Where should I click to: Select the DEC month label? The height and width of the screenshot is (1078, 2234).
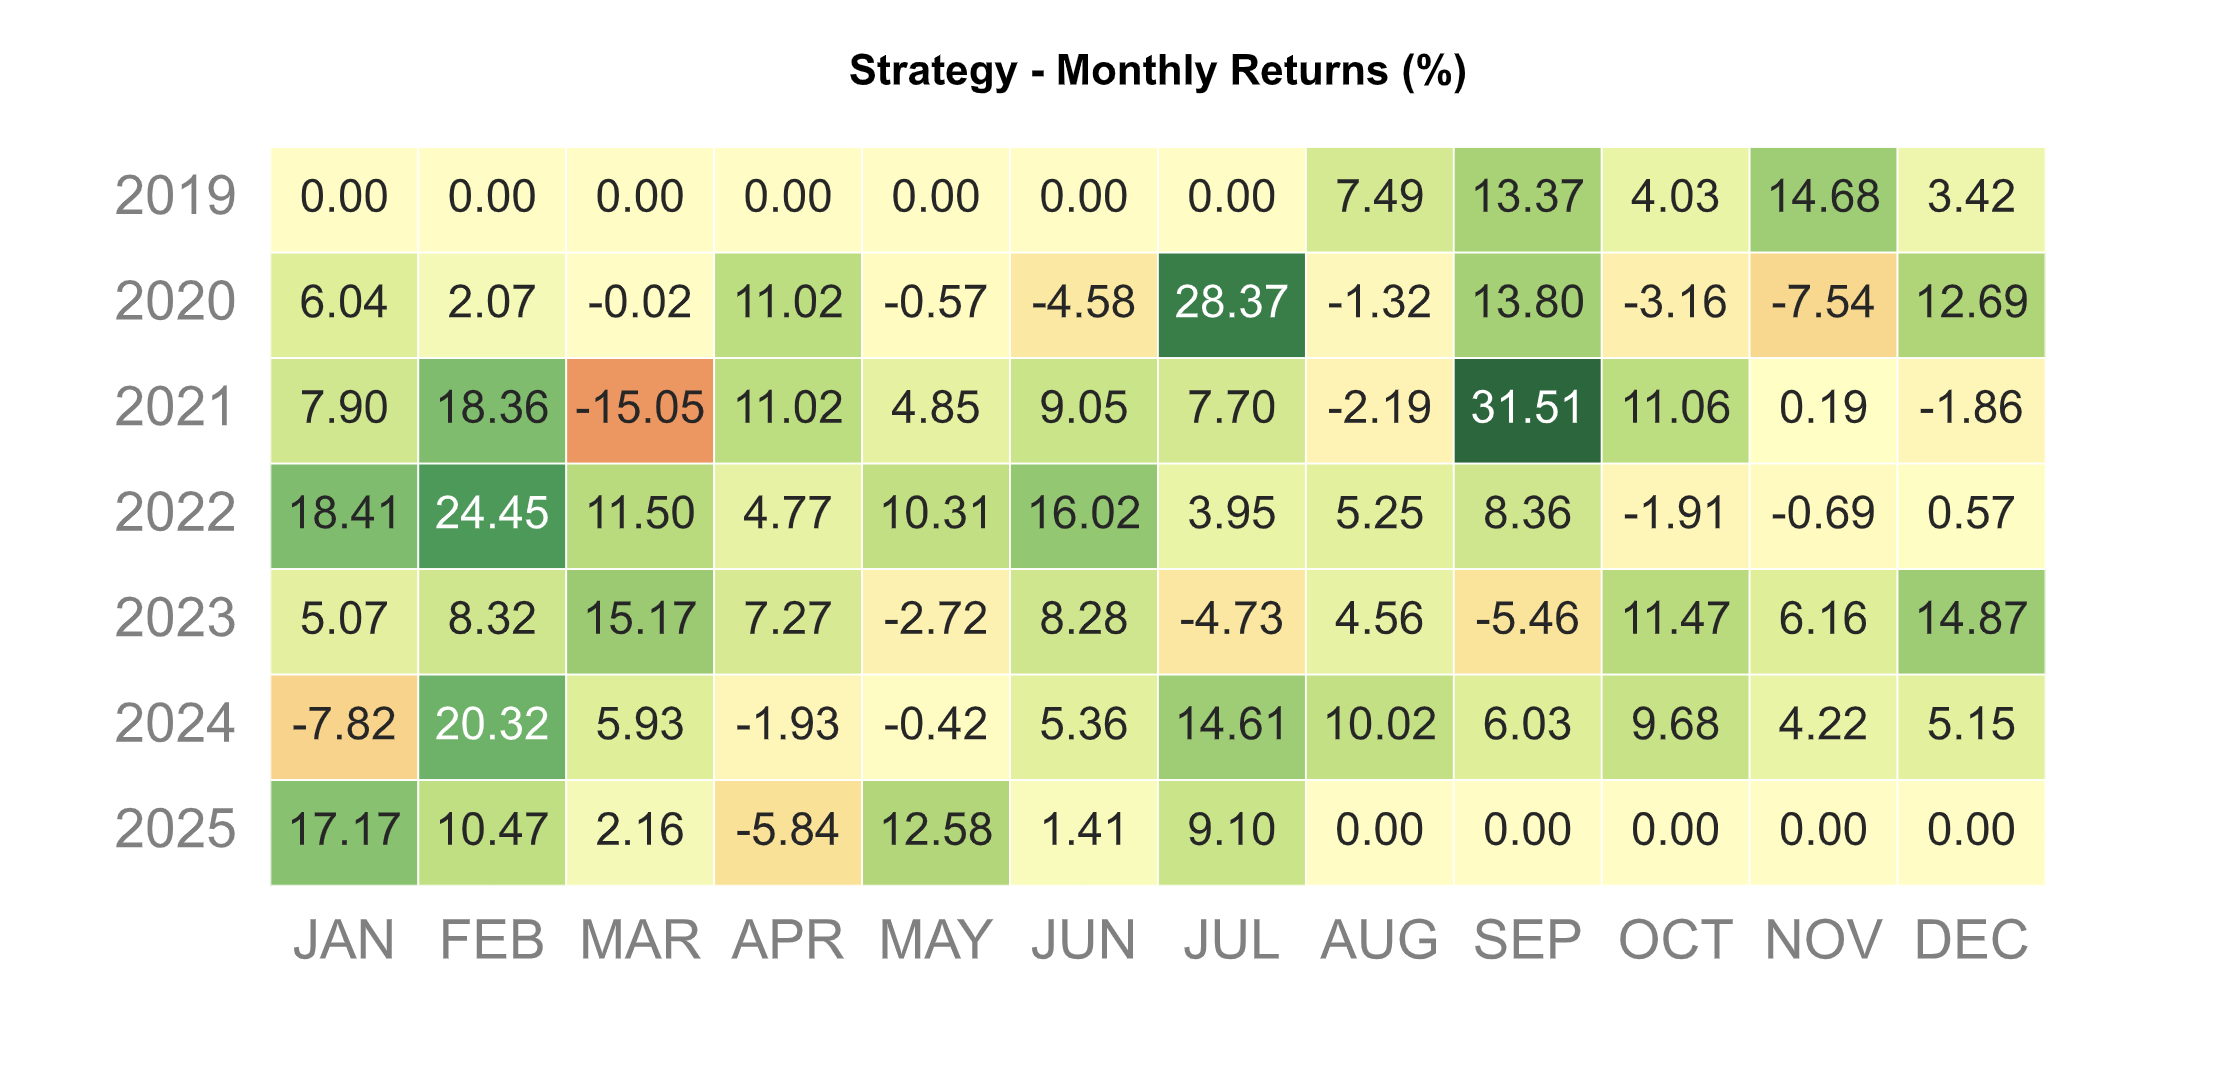1971,940
